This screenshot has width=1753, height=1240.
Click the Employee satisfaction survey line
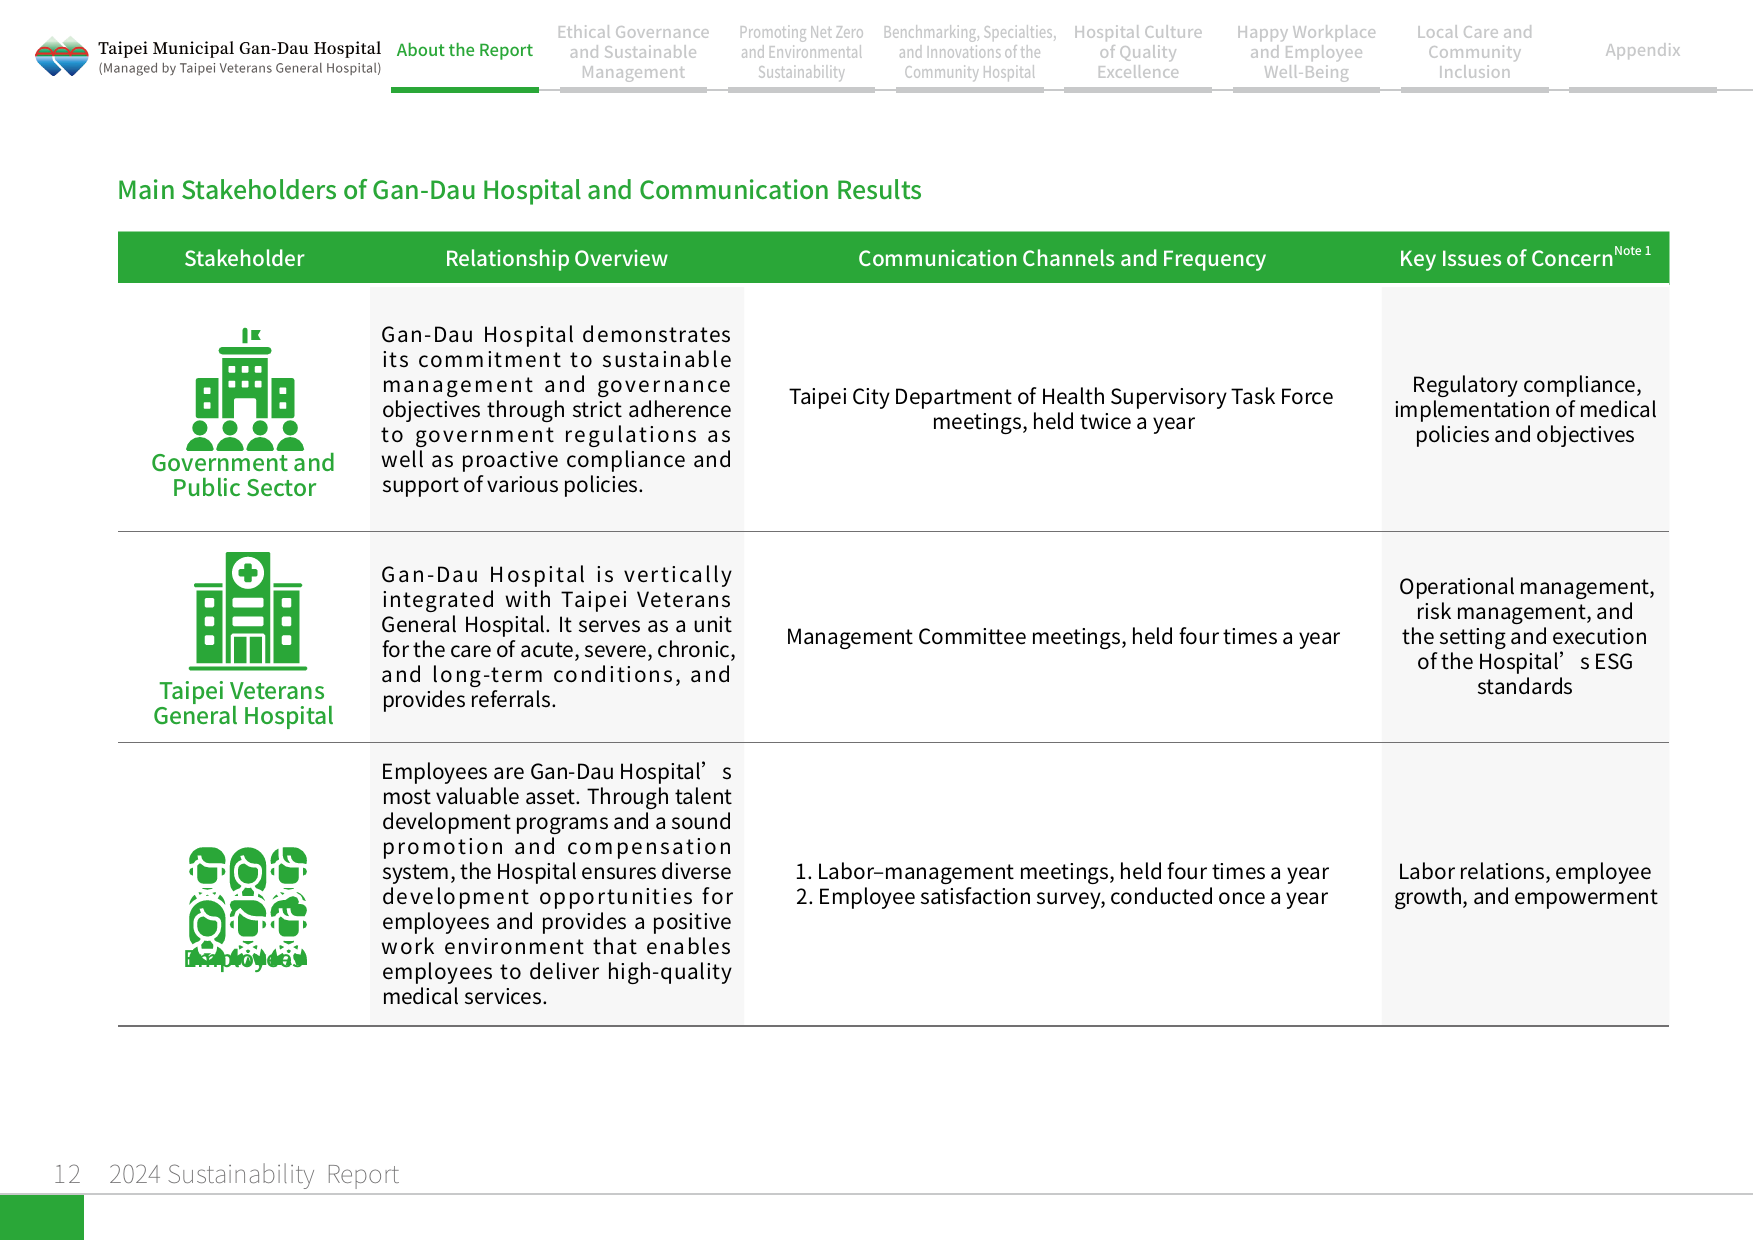[1062, 897]
